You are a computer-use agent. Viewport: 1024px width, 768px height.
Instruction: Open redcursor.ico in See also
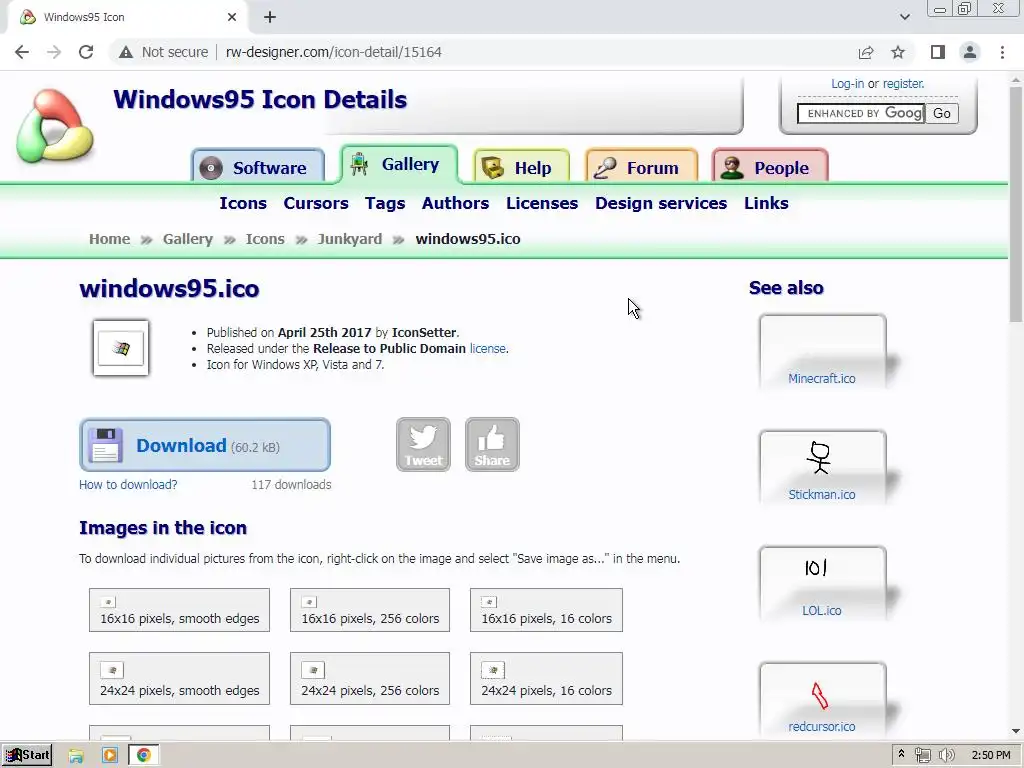click(x=822, y=727)
